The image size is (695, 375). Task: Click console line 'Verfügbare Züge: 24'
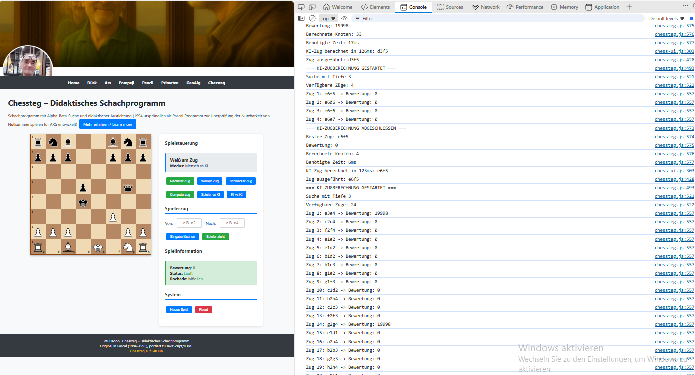pos(331,205)
